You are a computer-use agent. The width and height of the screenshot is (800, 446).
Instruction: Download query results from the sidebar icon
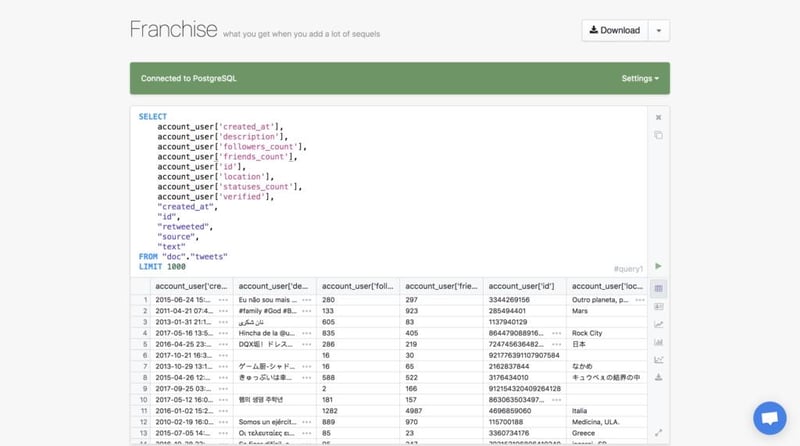[658, 377]
